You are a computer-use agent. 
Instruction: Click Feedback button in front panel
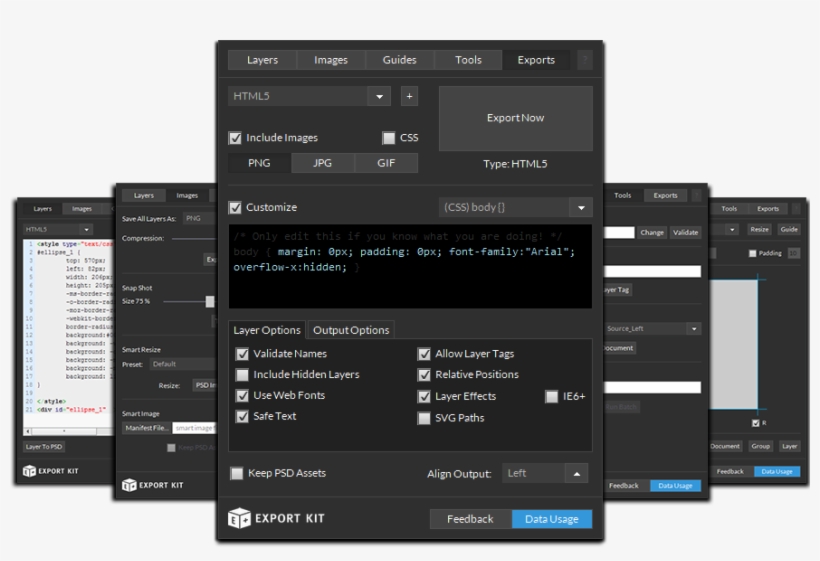tap(470, 519)
